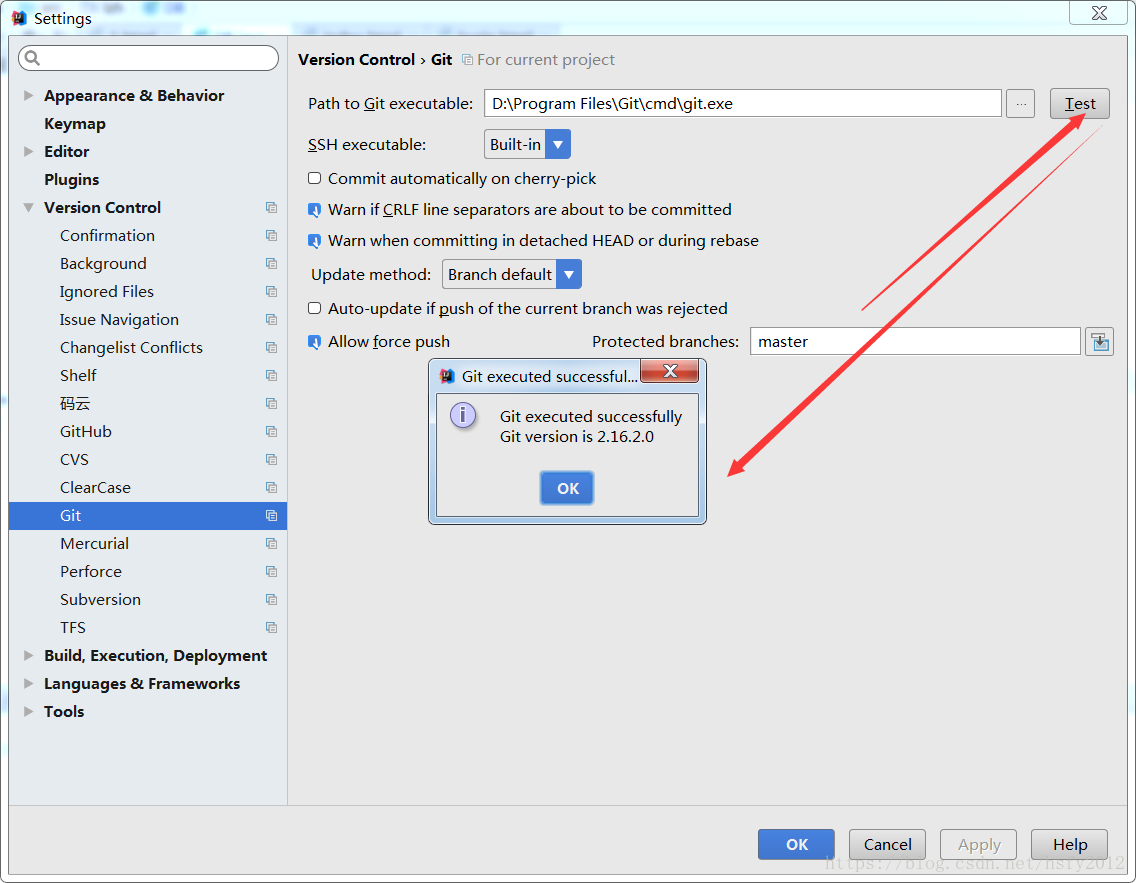
Task: Click the project-level icon beside ClearCase
Action: (272, 487)
